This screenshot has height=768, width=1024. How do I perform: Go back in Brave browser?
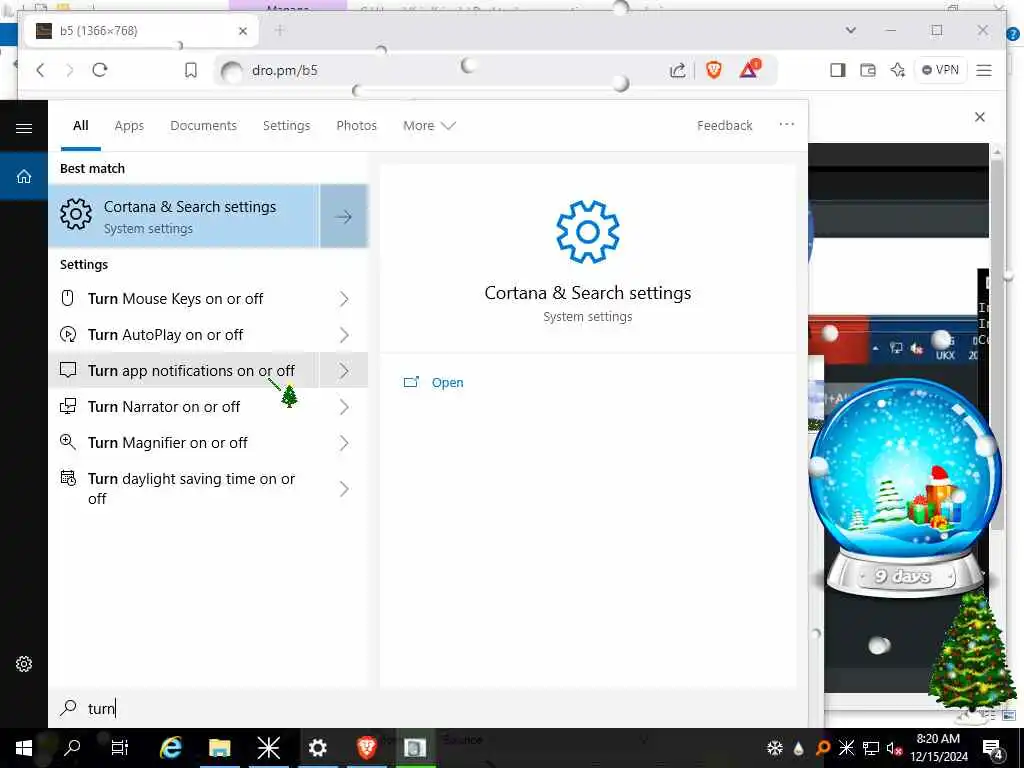point(40,70)
